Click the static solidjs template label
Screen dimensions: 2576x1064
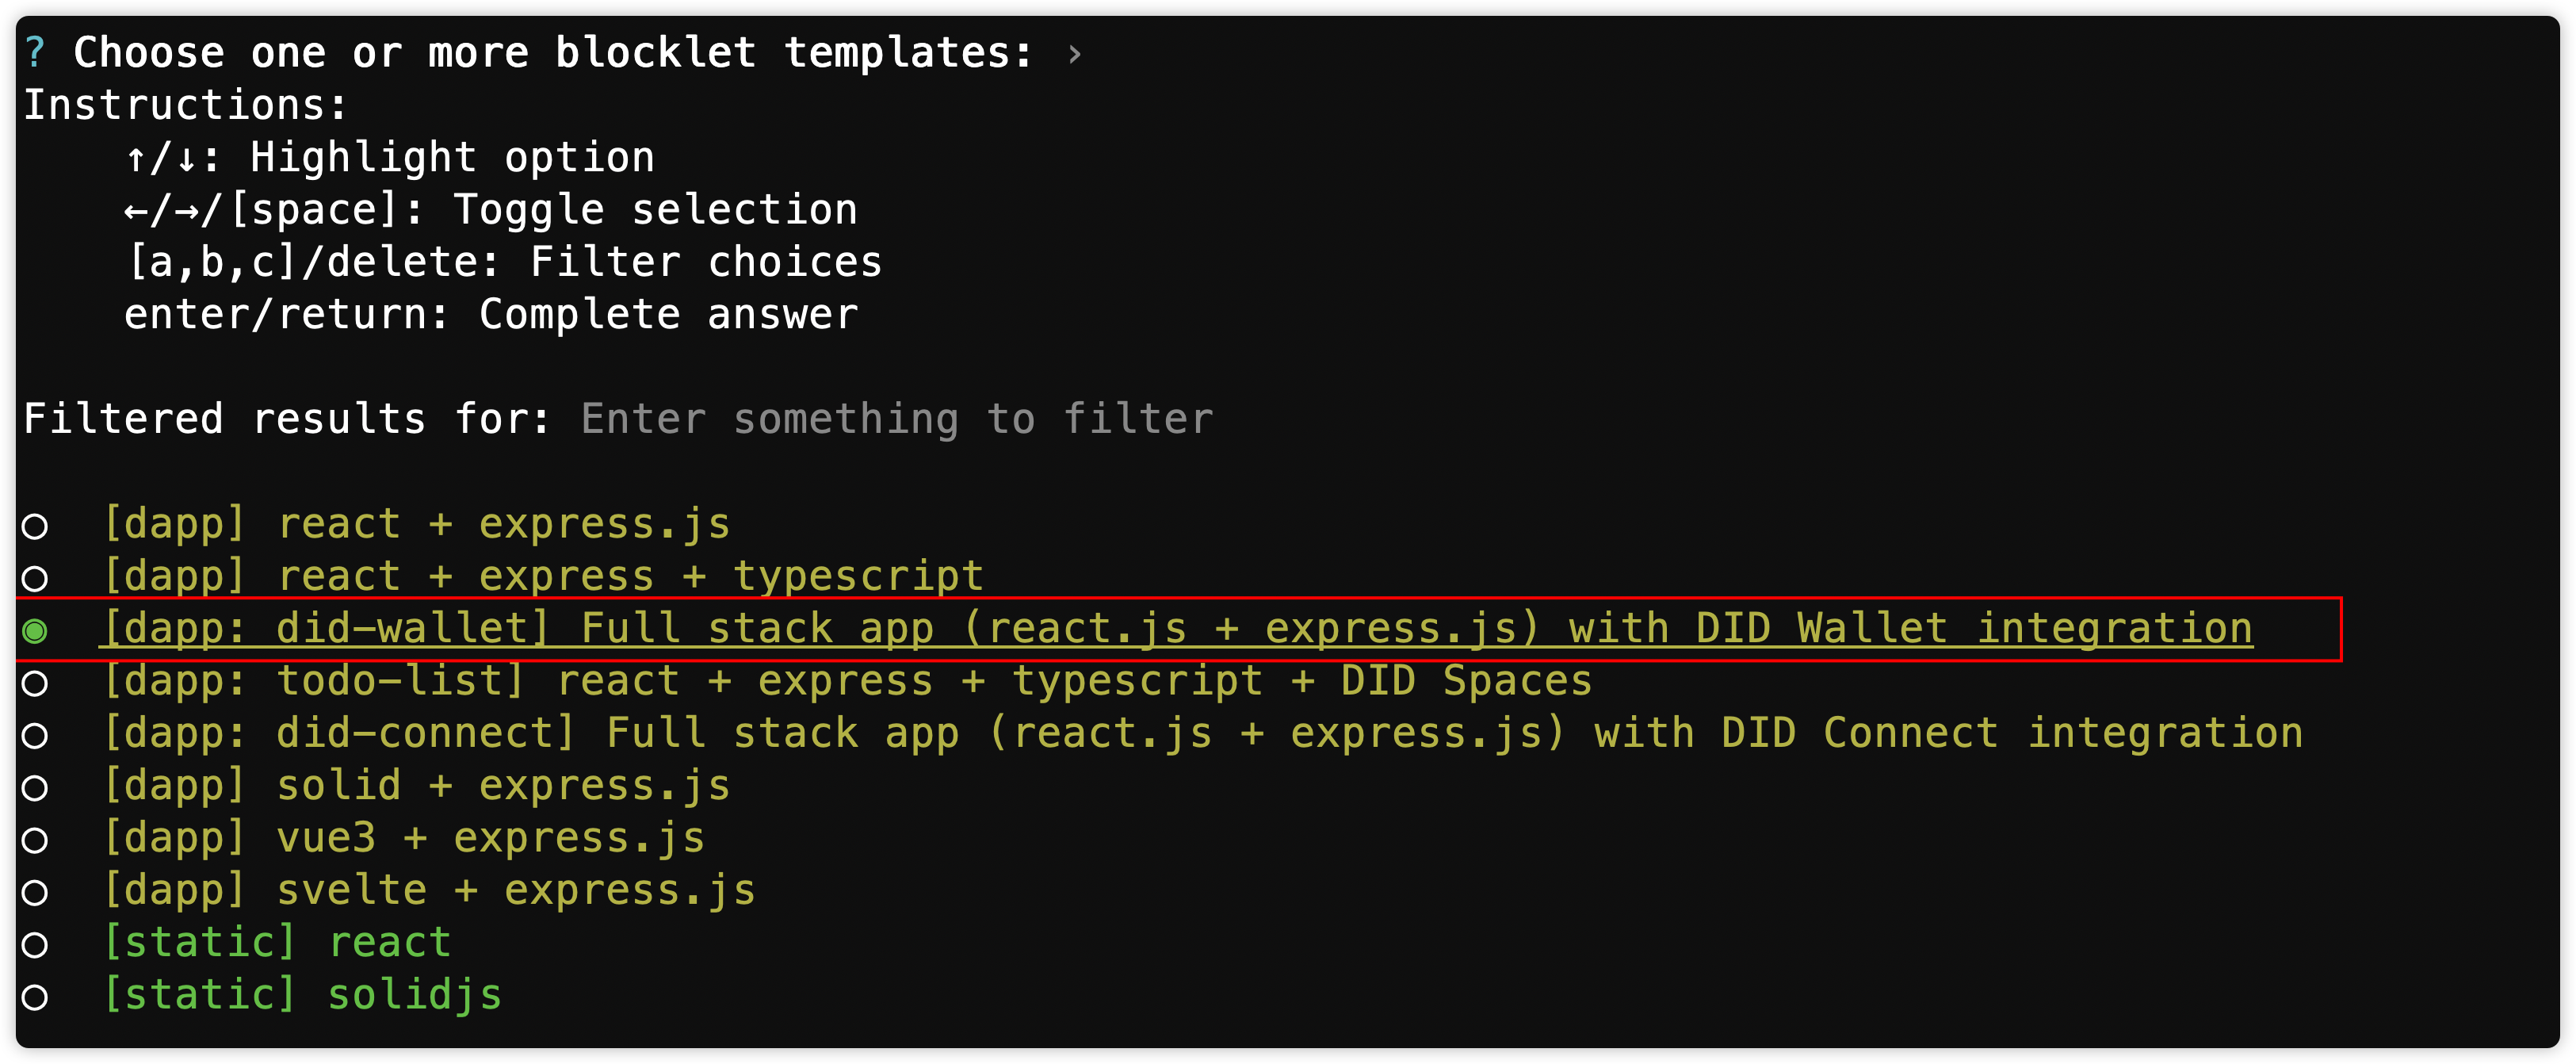pyautogui.click(x=302, y=995)
